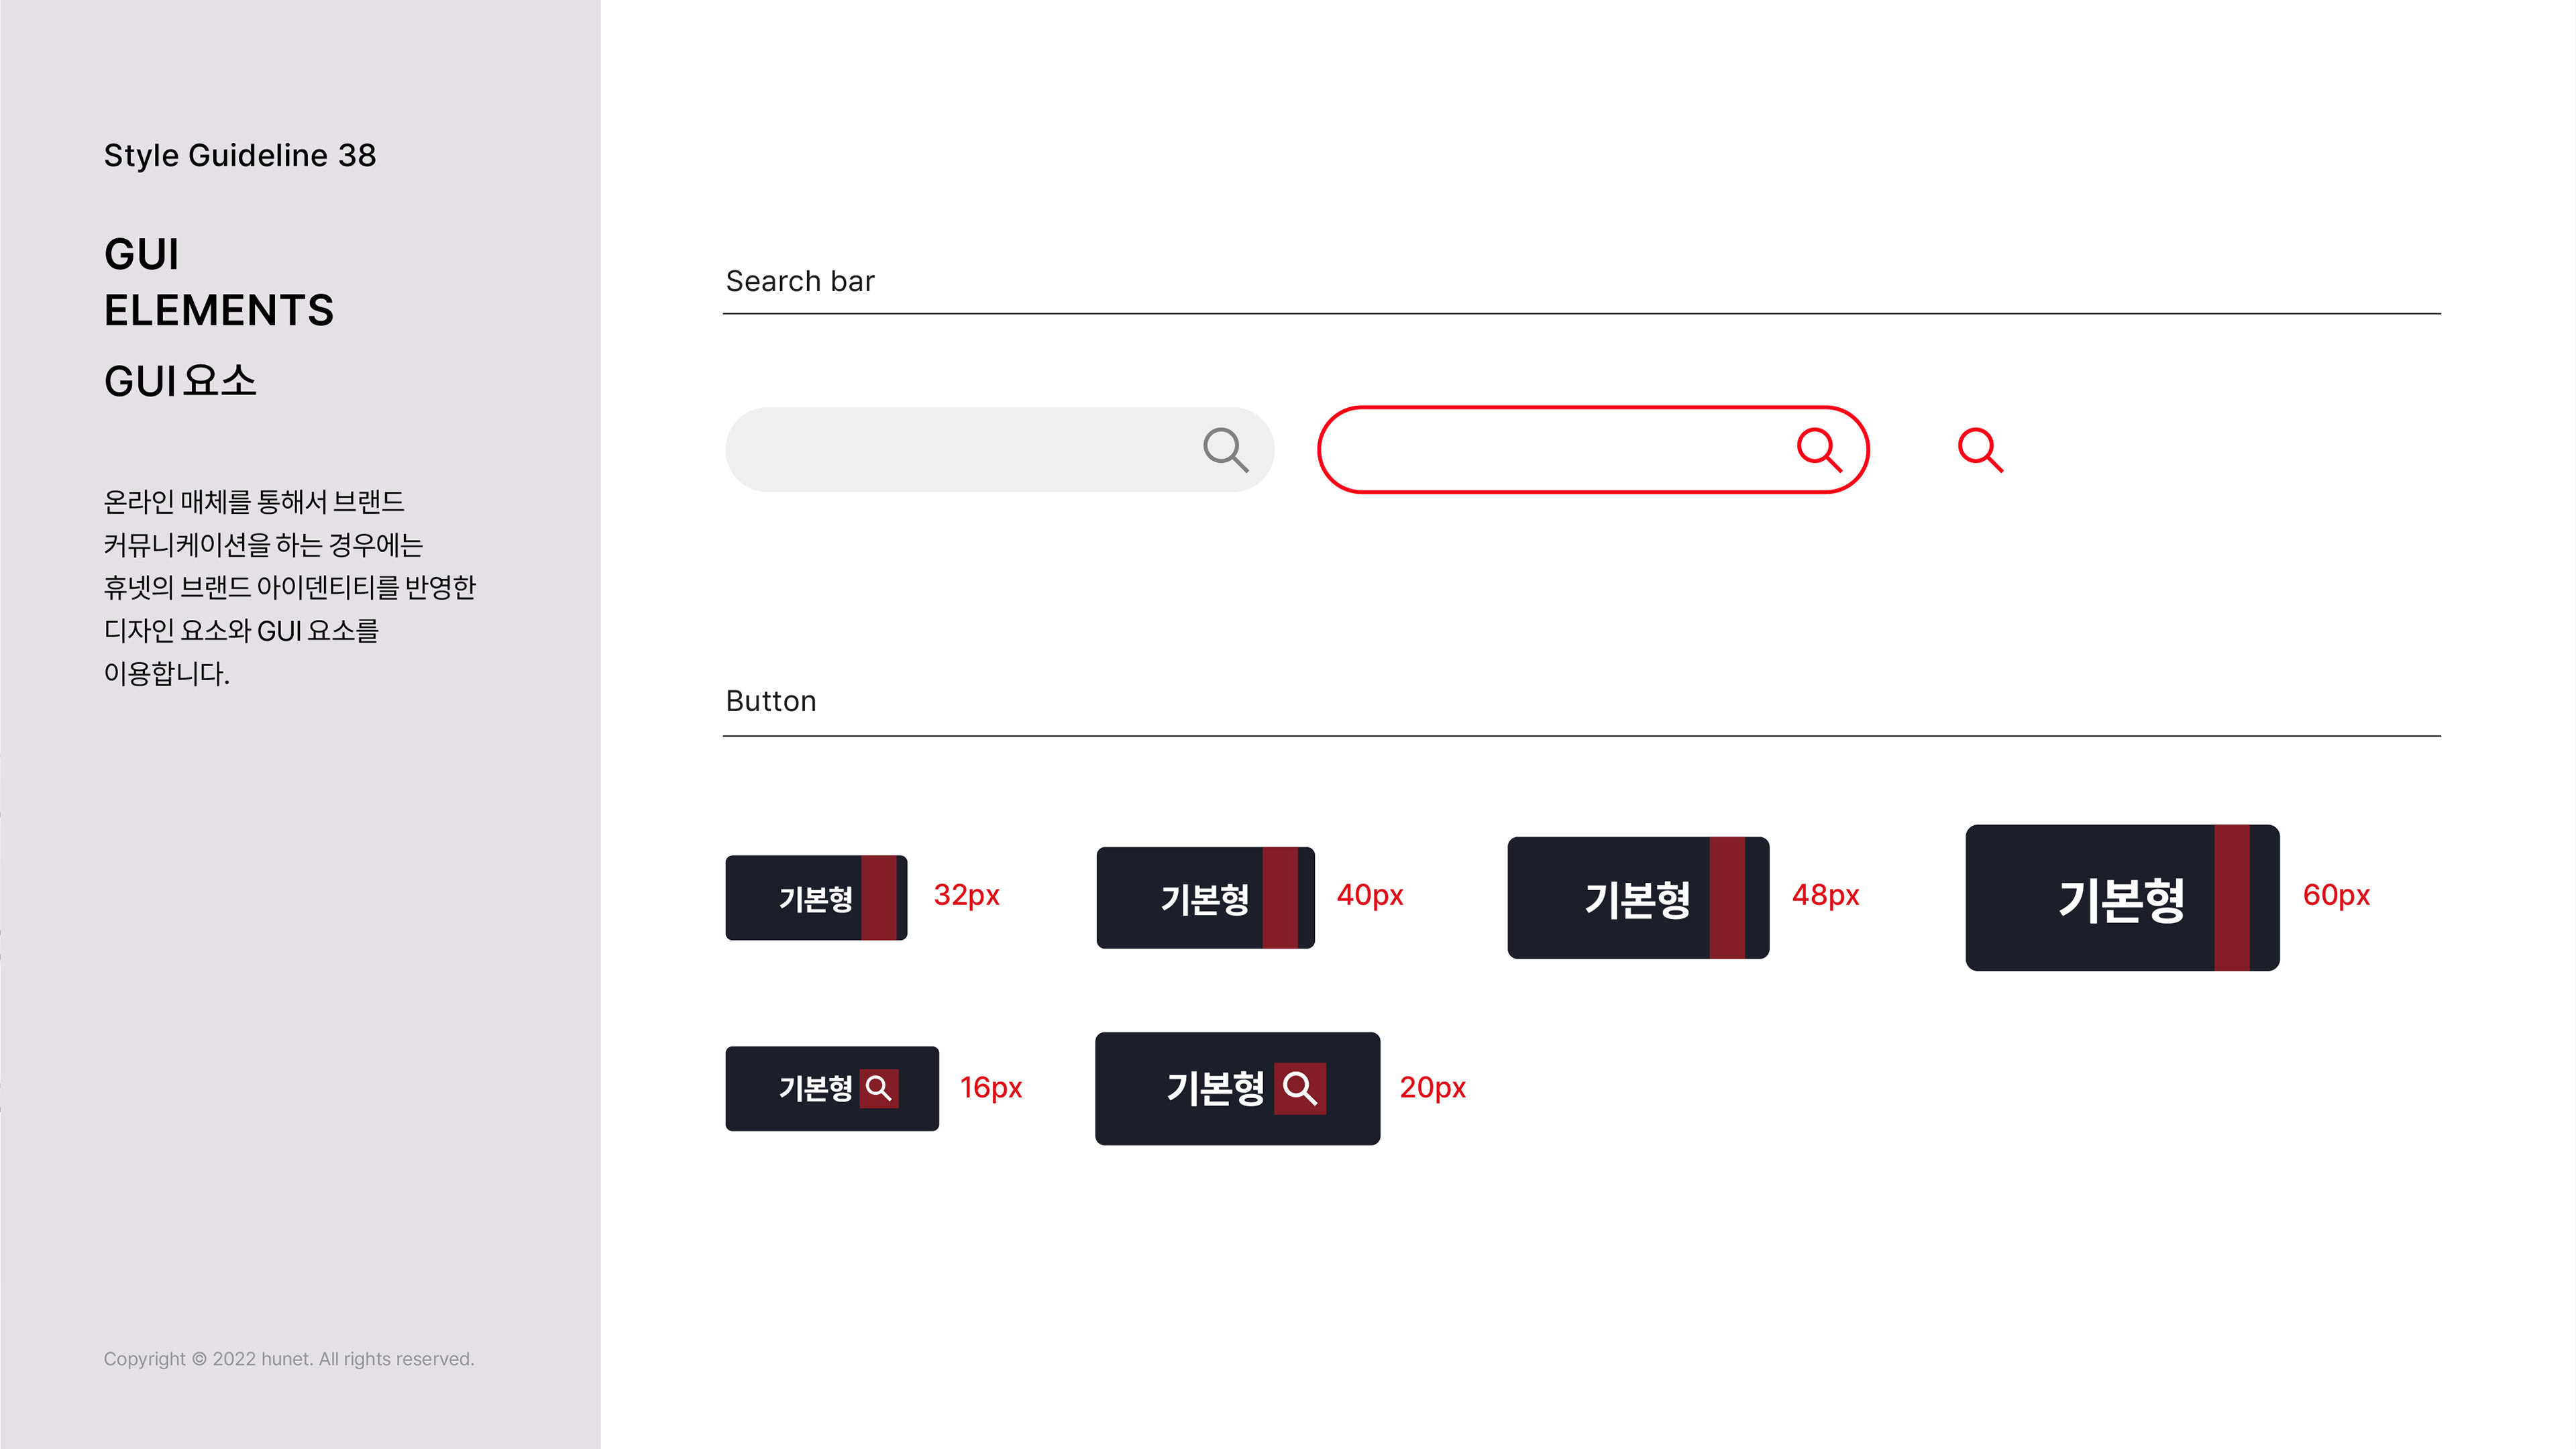Click the Search bar section heading
This screenshot has width=2576, height=1449.
click(x=800, y=281)
